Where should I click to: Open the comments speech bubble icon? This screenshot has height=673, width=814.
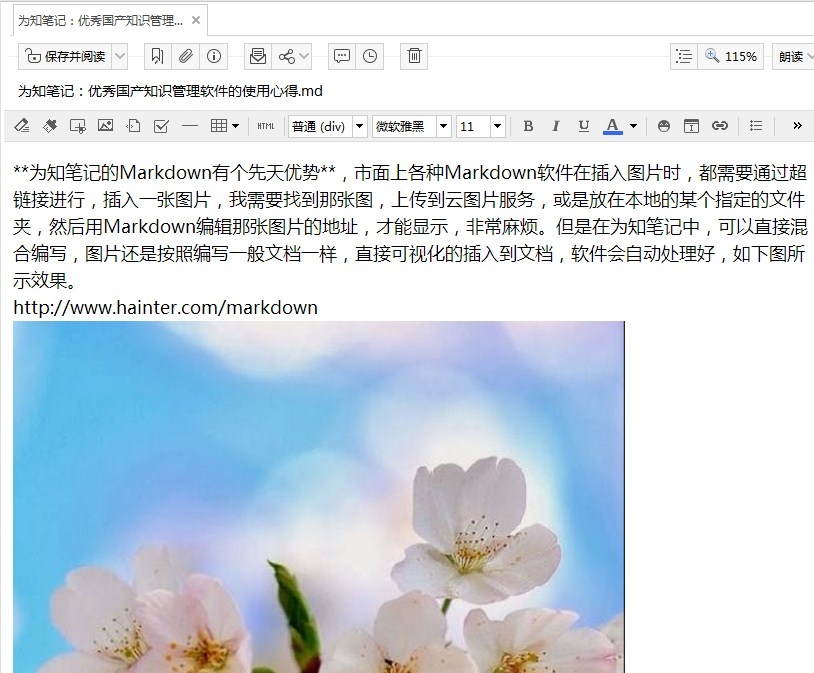click(x=342, y=56)
